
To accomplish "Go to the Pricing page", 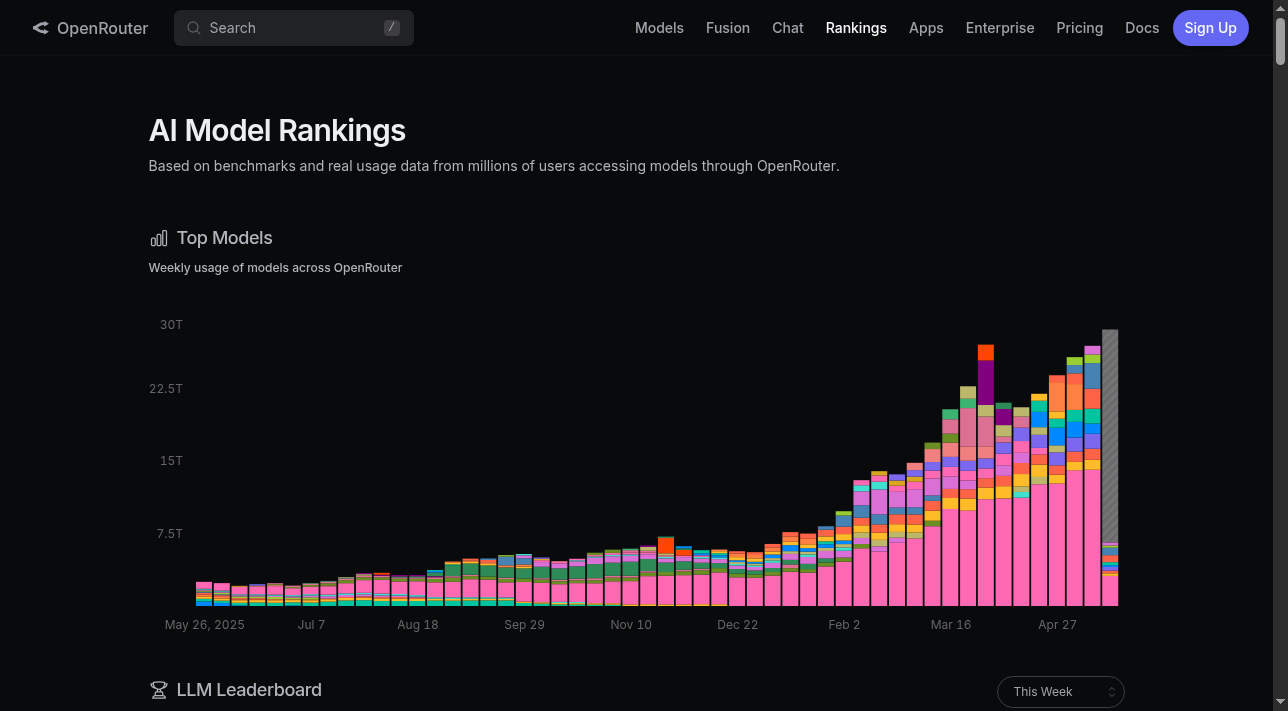I will pyautogui.click(x=1080, y=28).
